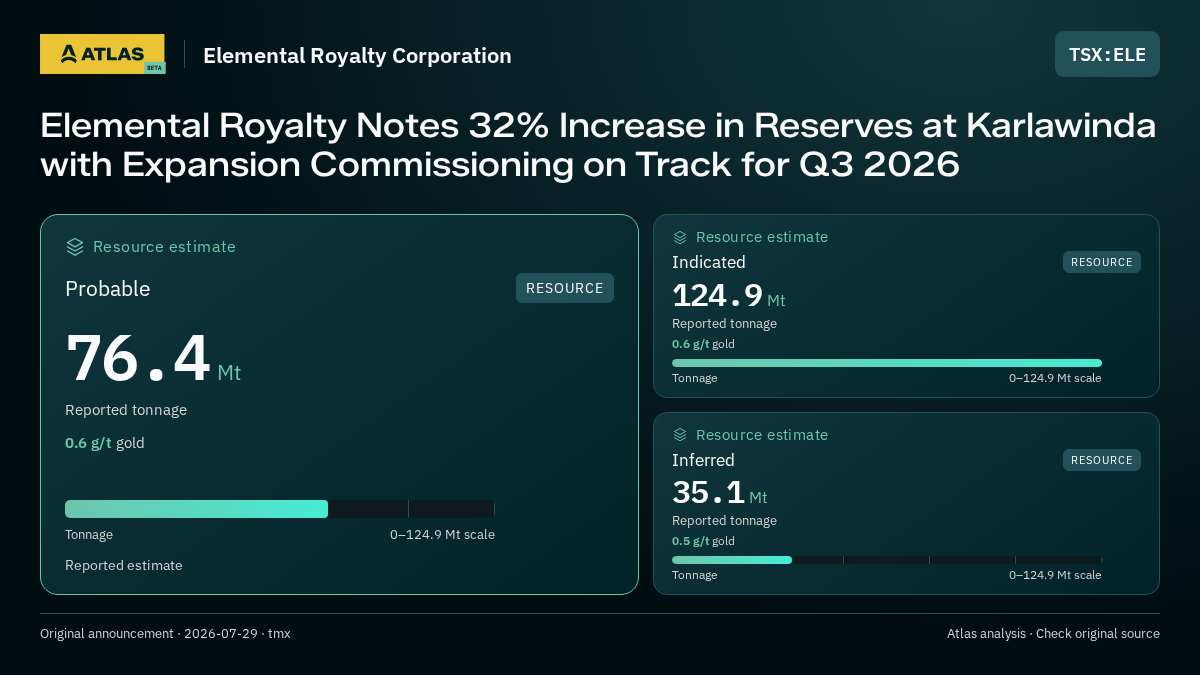Click the Probable category label
The width and height of the screenshot is (1200, 675).
(x=108, y=289)
